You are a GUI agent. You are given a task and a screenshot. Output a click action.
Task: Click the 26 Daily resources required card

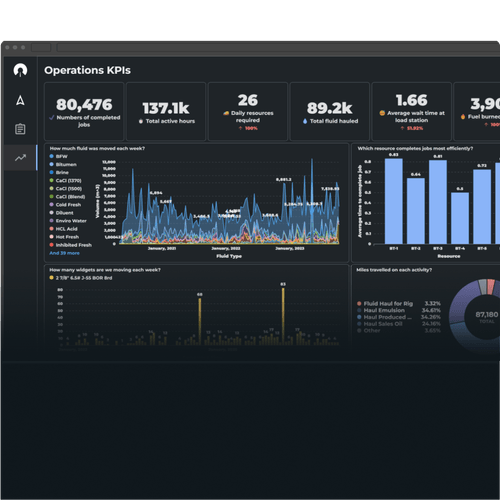(x=248, y=112)
